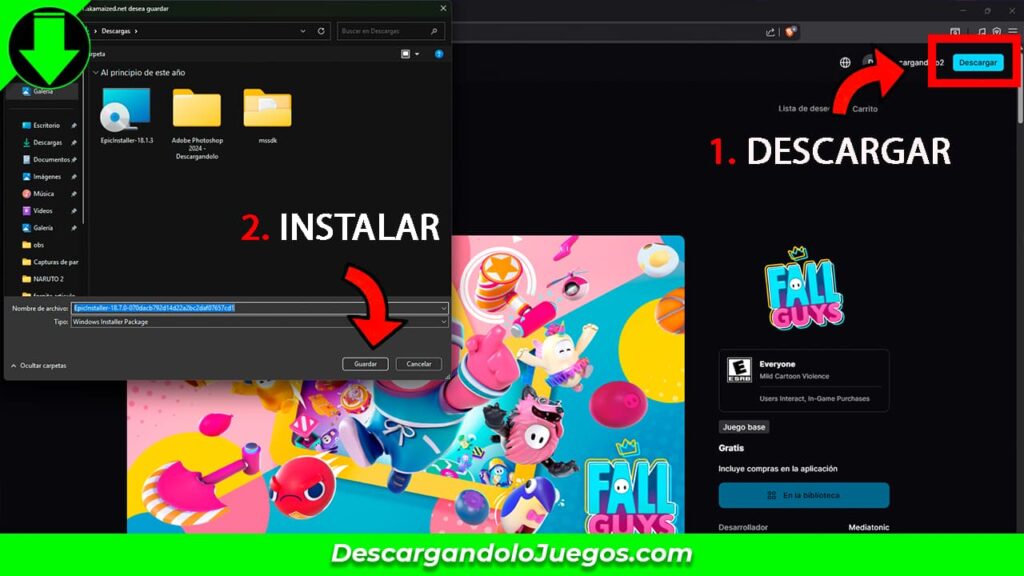Click the Guardar button
Screen dimensions: 1024x576
coord(364,363)
